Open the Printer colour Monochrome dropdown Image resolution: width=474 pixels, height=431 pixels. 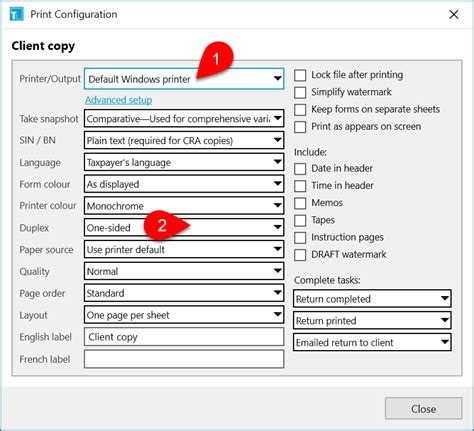click(x=184, y=206)
